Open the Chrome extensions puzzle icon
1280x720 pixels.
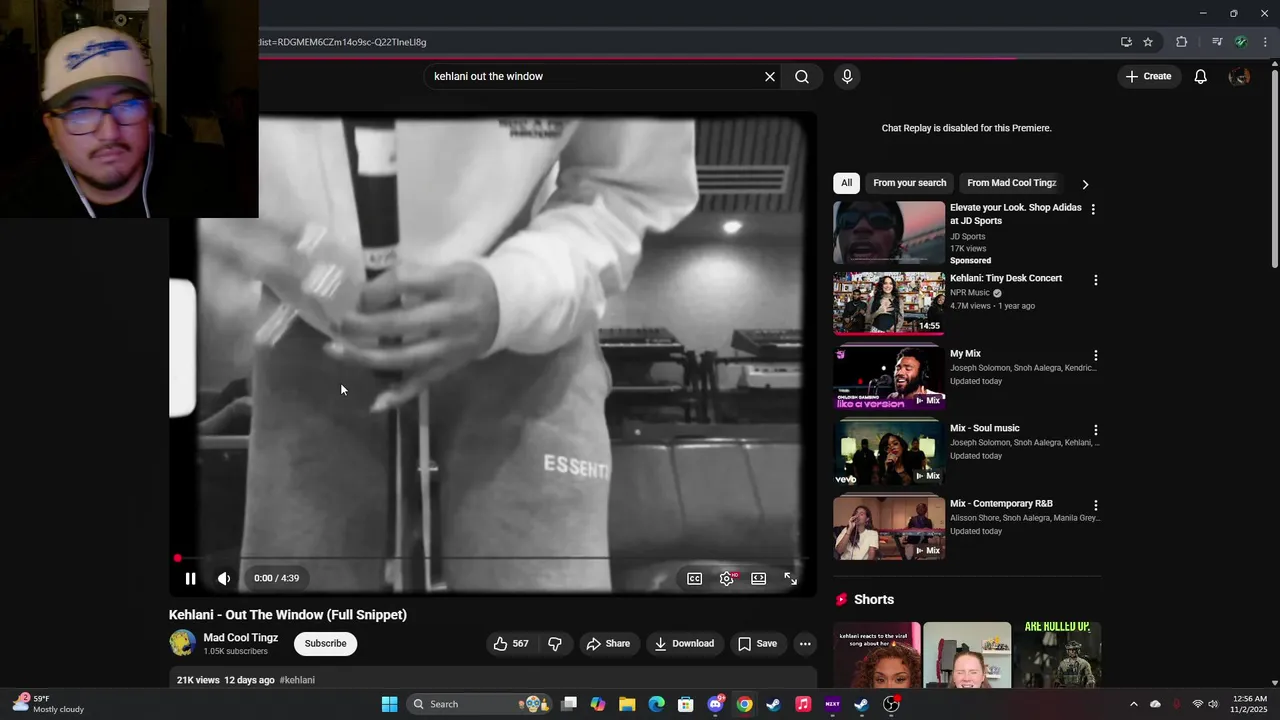1182,42
